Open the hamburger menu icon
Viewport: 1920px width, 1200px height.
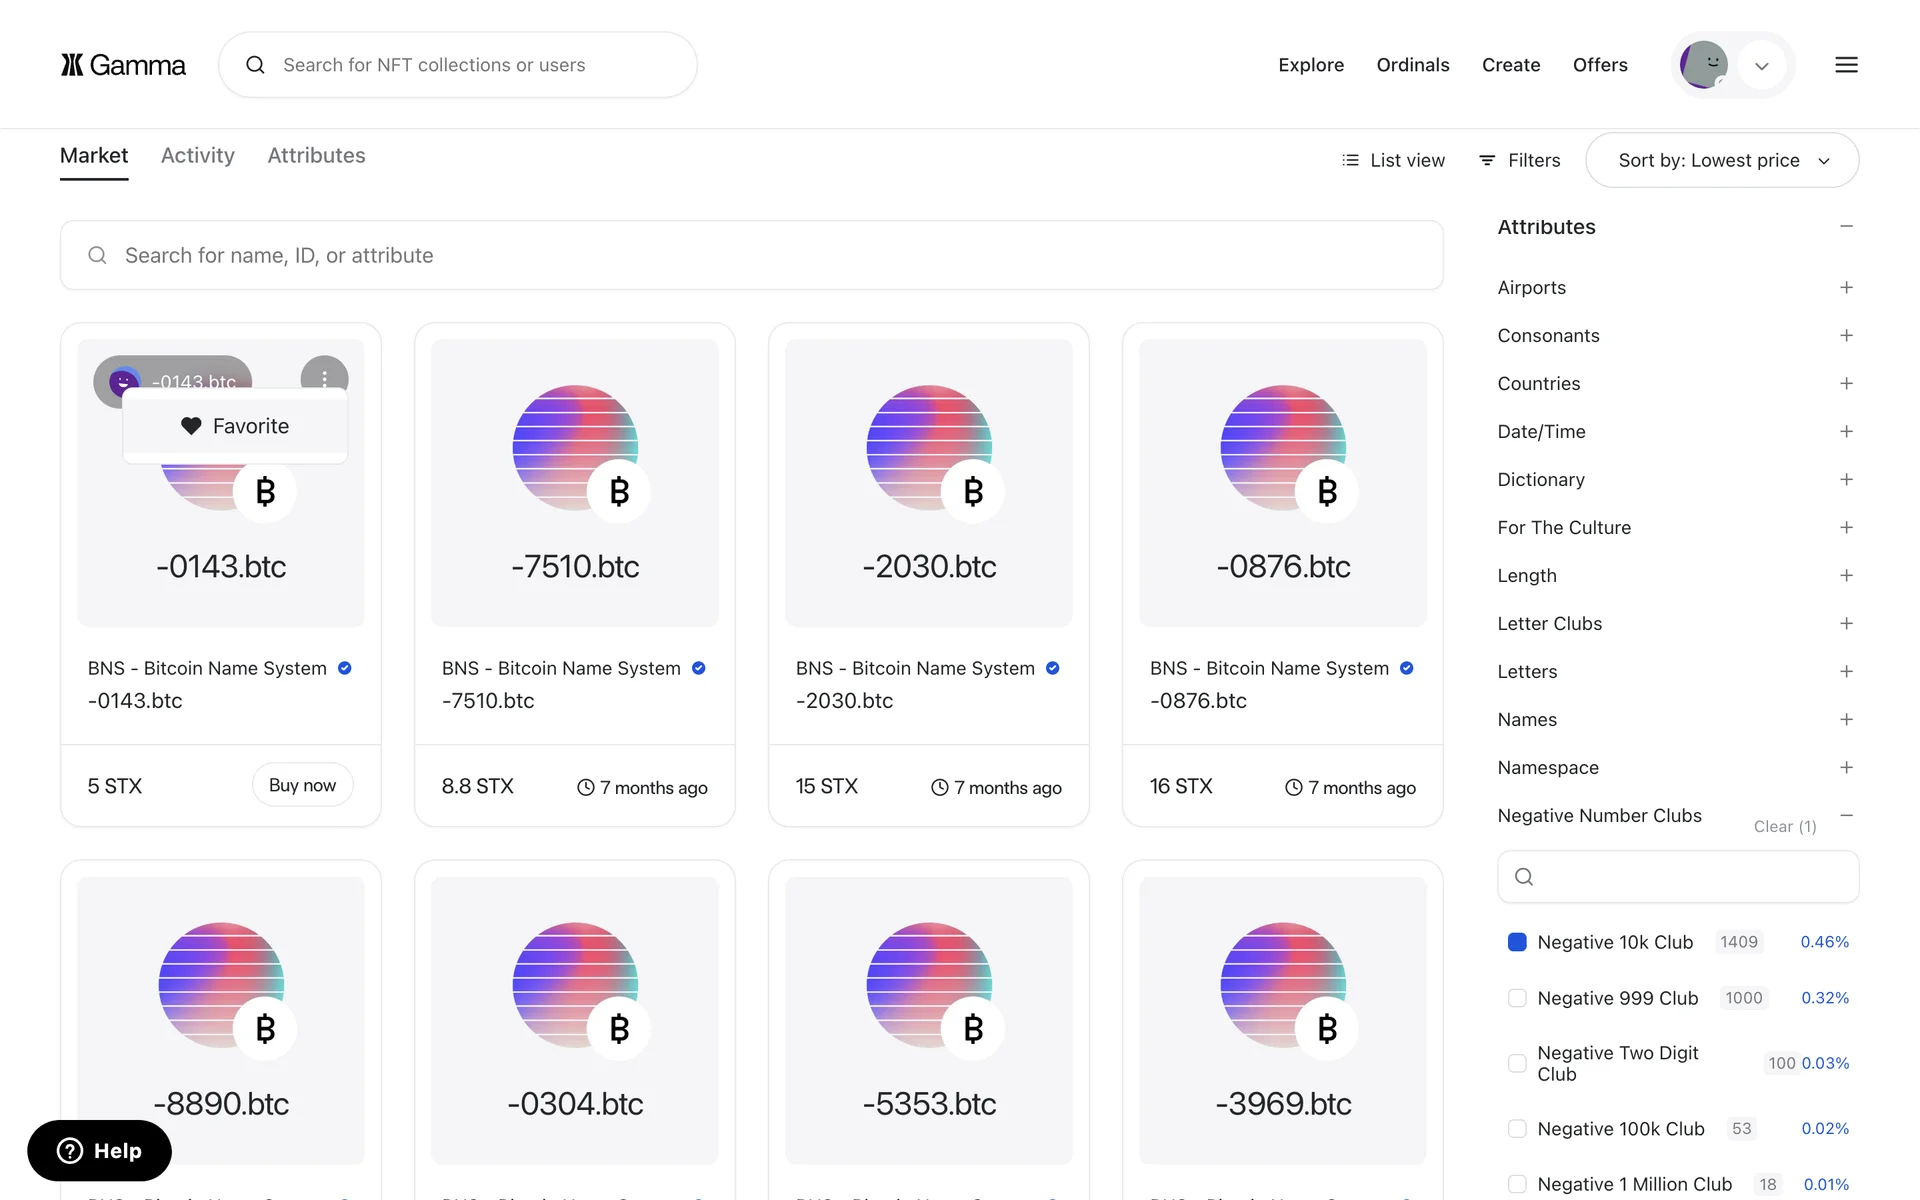1846,65
